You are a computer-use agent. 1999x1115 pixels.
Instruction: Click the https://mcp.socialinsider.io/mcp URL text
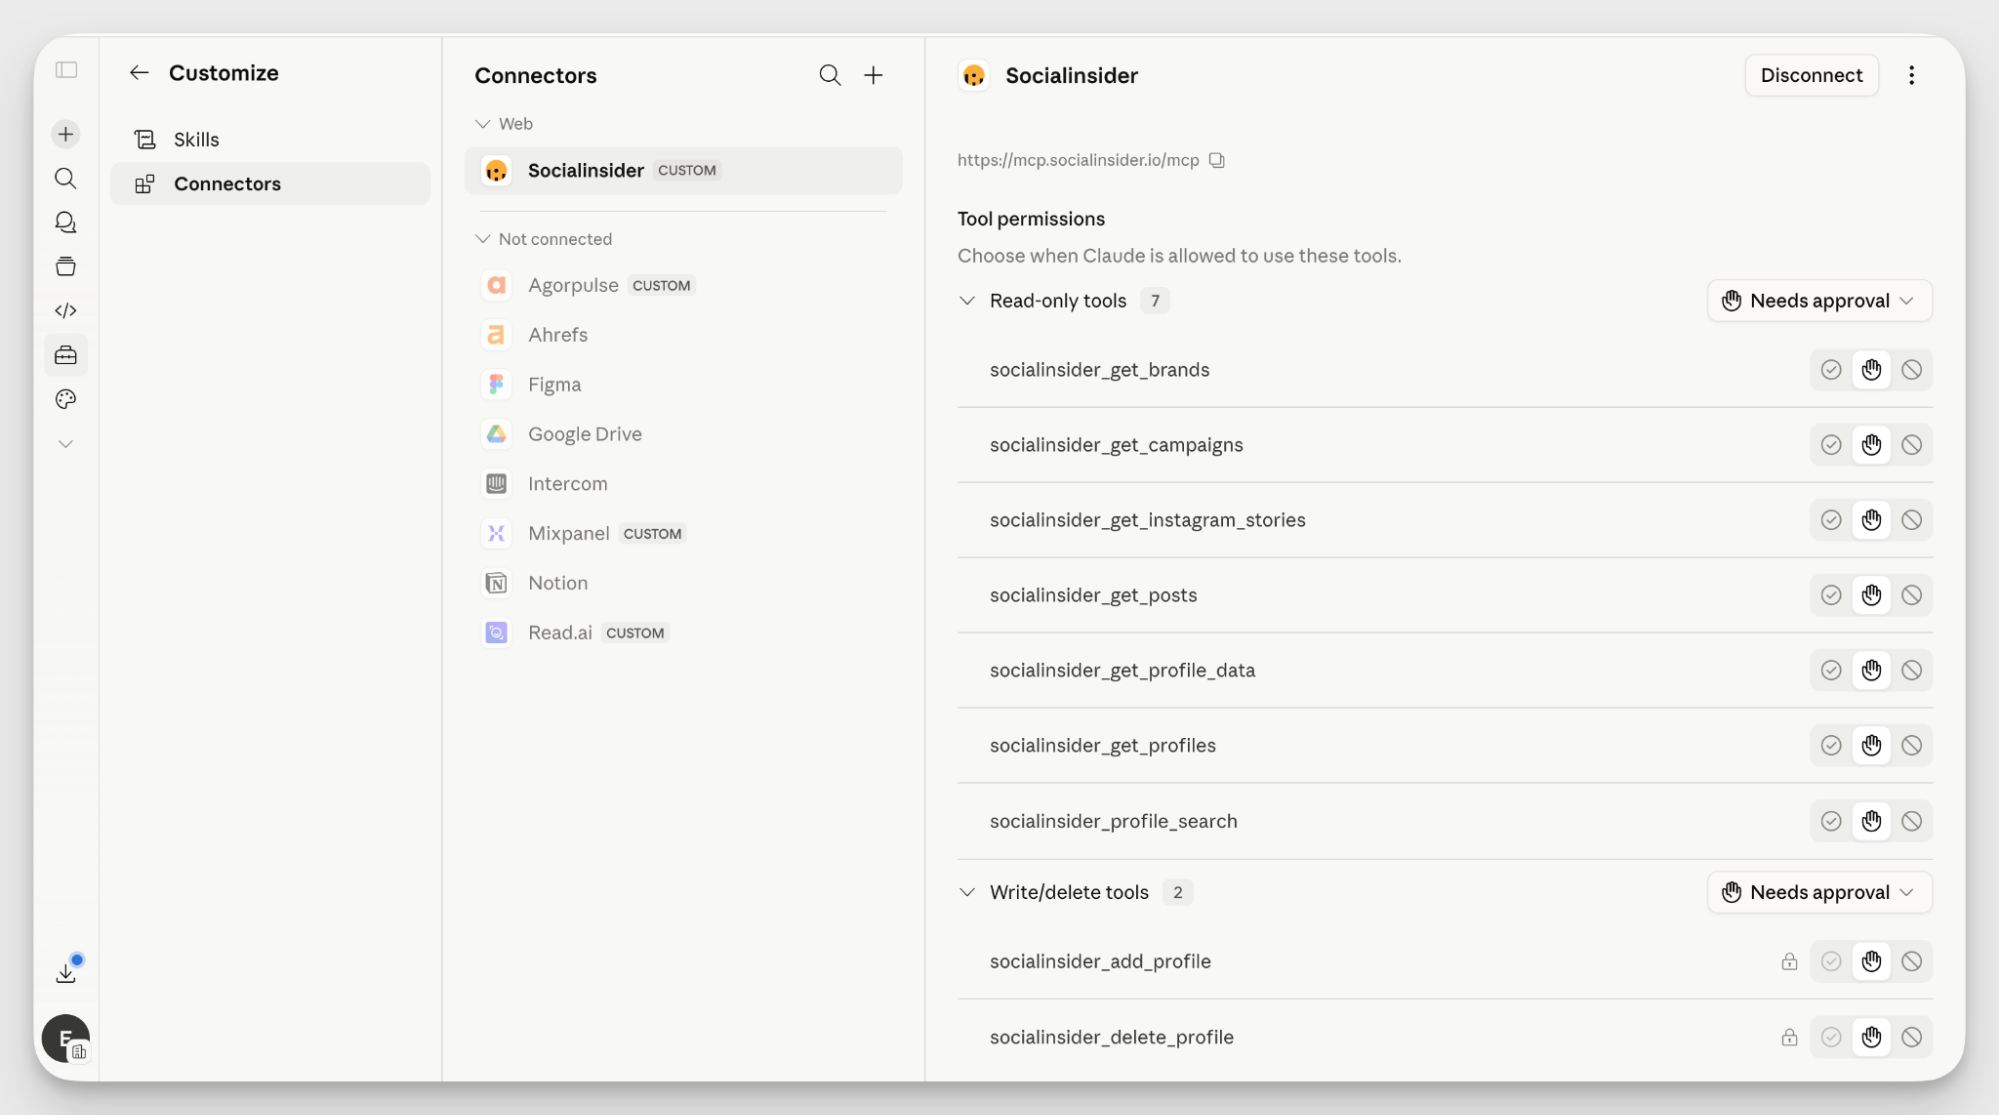pos(1078,160)
